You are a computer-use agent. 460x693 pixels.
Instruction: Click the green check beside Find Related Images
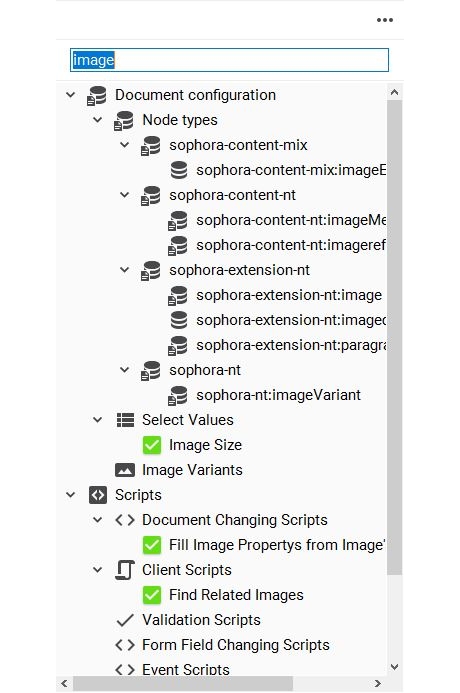[x=152, y=595]
